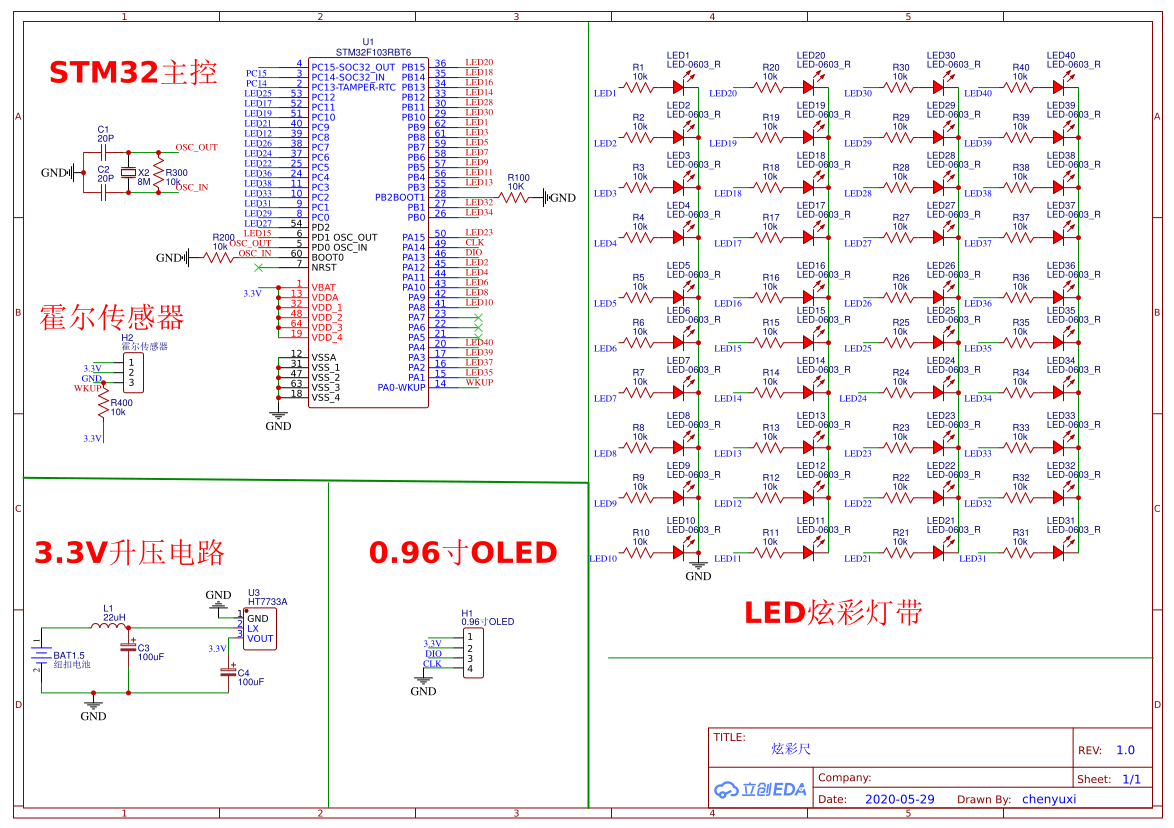Select the Hall sensor connector H2
The width and height of the screenshot is (1174, 828).
(x=136, y=373)
